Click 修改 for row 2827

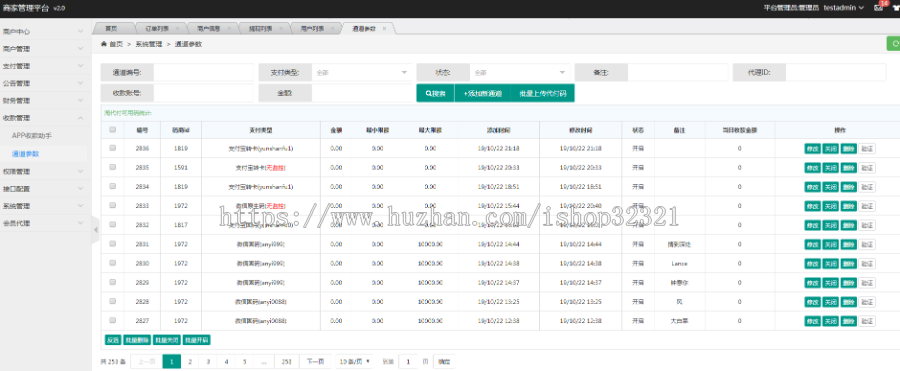(812, 321)
